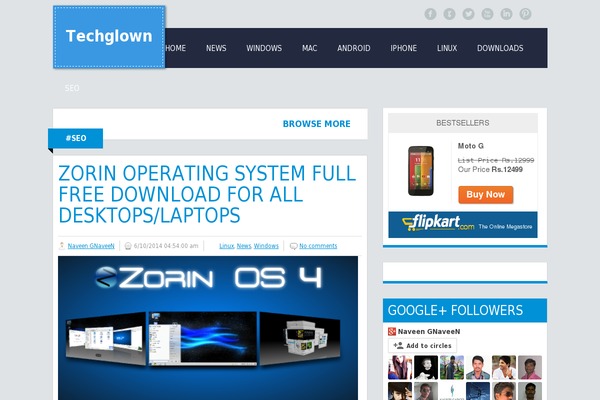Click the Flipkart shopping cart logo
This screenshot has height=400, width=600.
[409, 224]
